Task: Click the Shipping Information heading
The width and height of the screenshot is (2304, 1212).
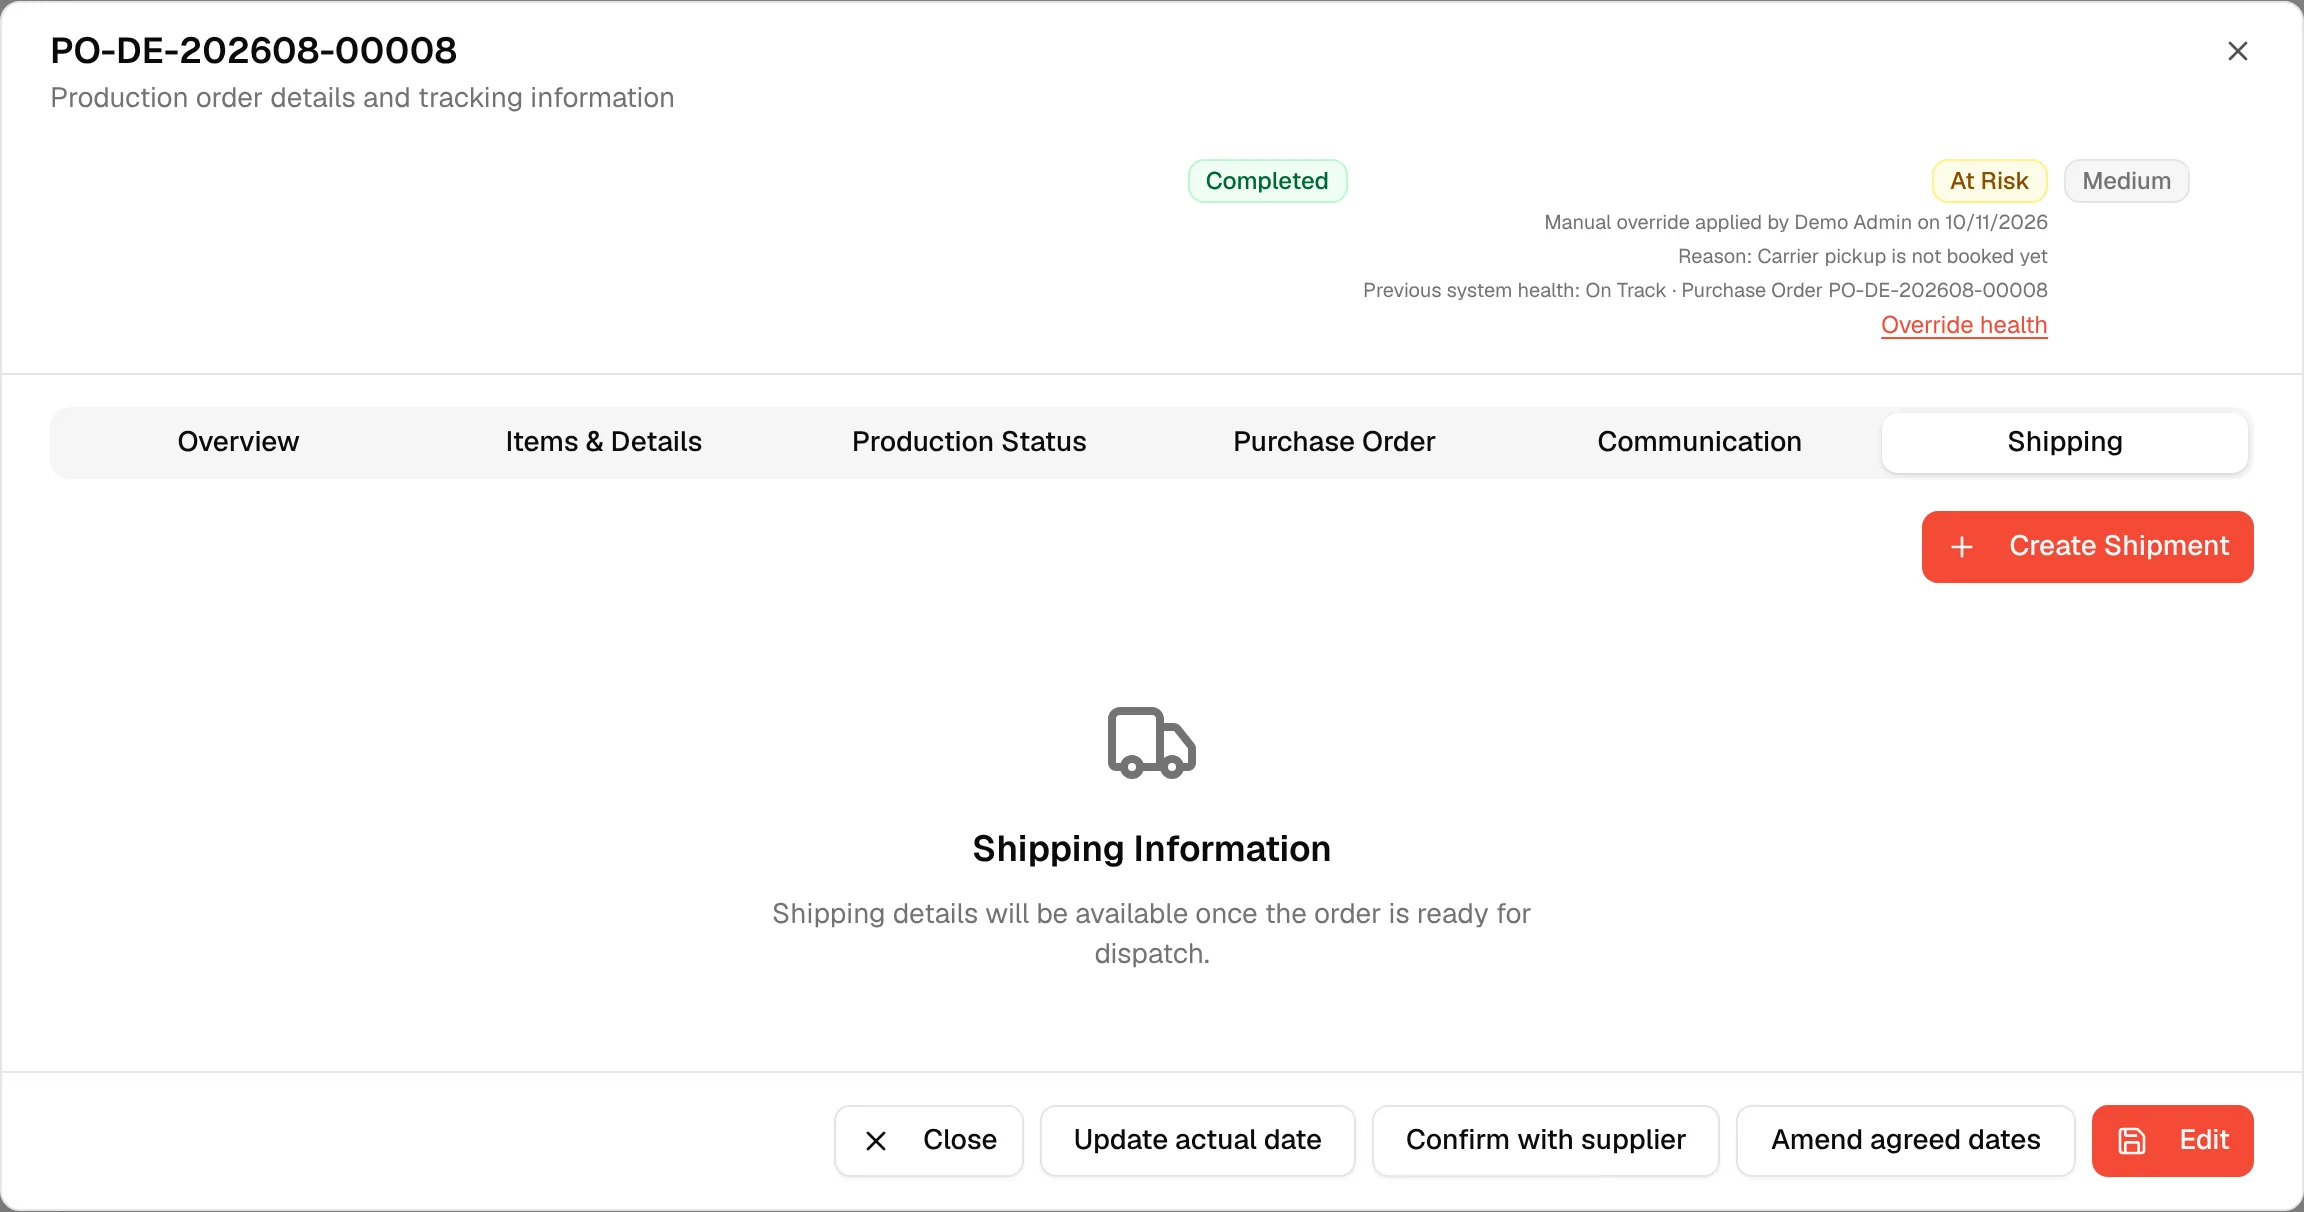Action: (1151, 849)
